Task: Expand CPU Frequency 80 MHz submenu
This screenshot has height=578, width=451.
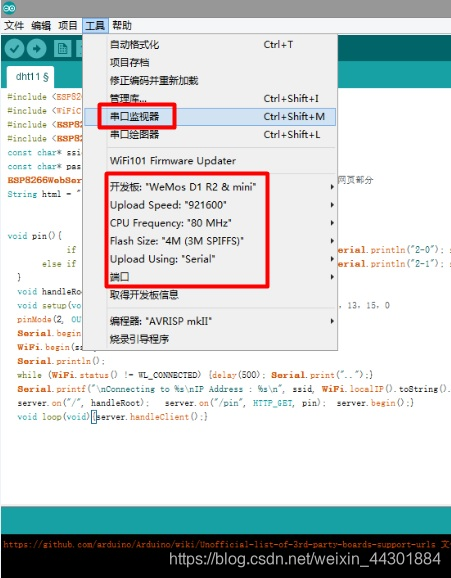Action: pos(210,223)
